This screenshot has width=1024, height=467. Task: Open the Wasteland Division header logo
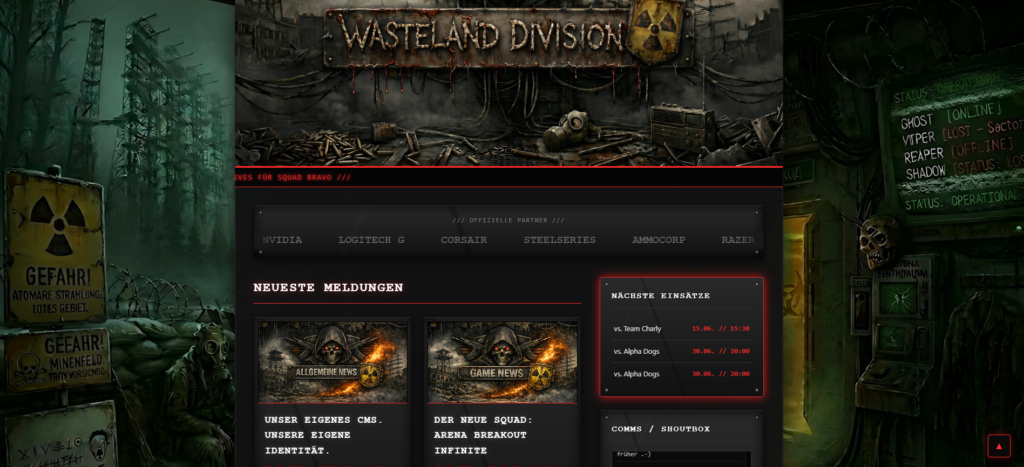click(508, 34)
